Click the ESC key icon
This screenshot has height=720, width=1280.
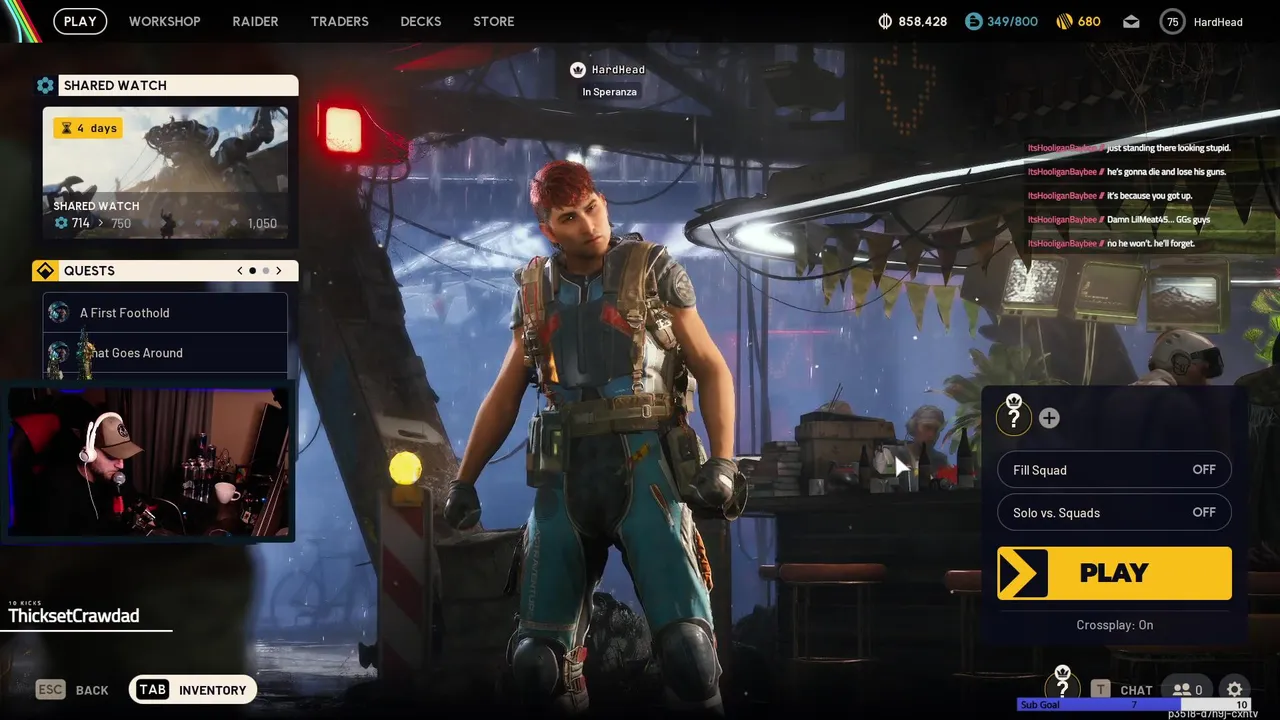[51, 689]
